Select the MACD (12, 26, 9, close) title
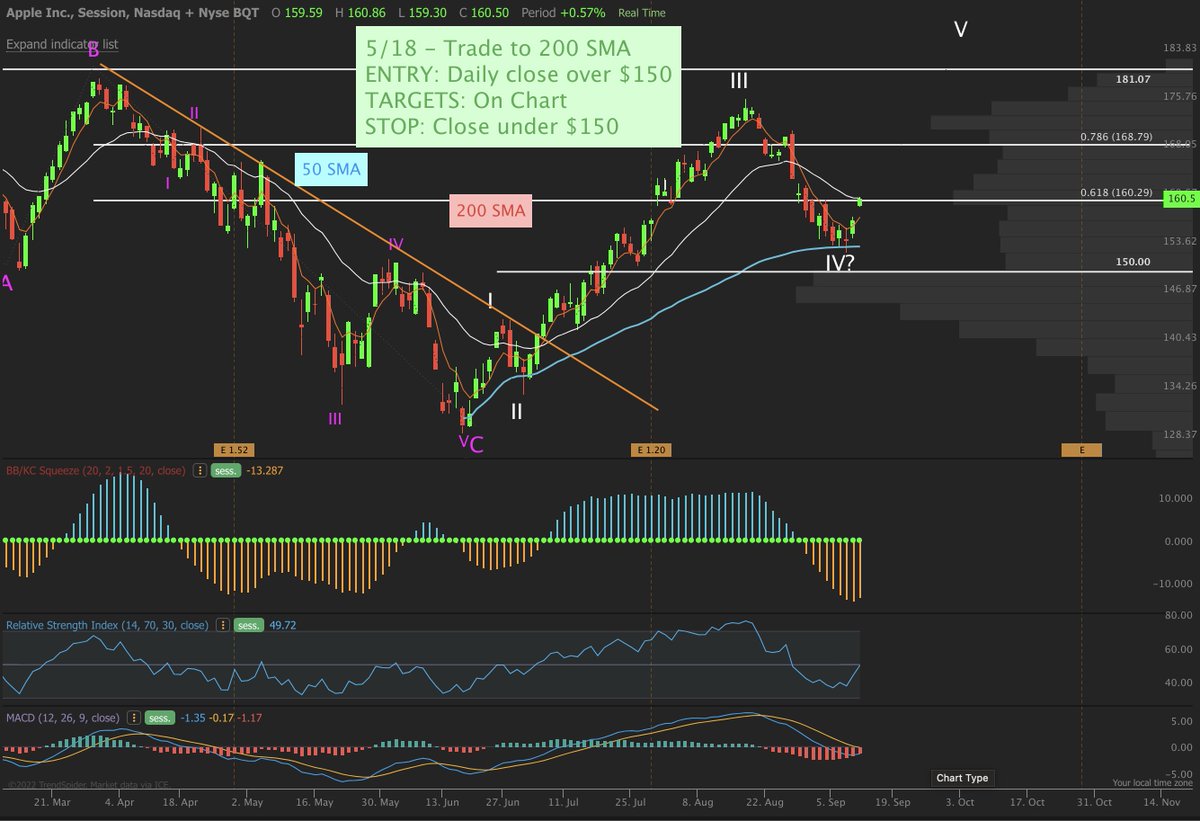 (x=65, y=717)
